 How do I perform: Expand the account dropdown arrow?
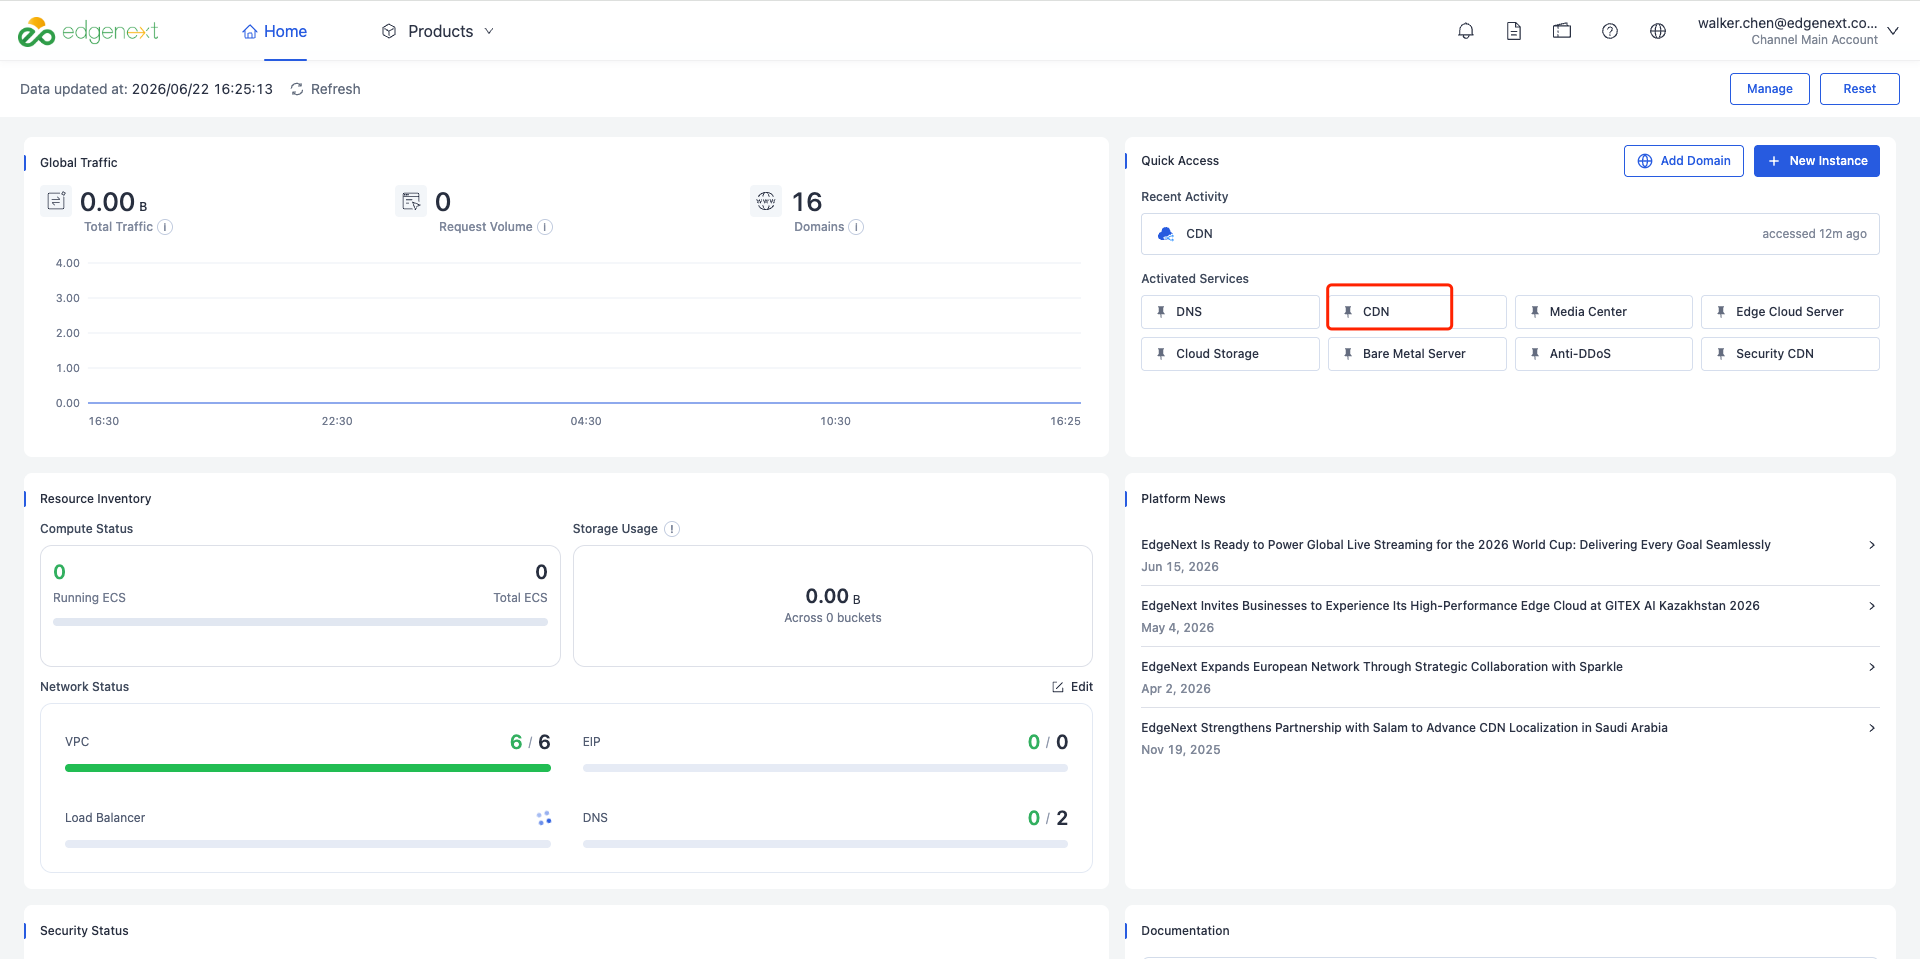point(1893,31)
